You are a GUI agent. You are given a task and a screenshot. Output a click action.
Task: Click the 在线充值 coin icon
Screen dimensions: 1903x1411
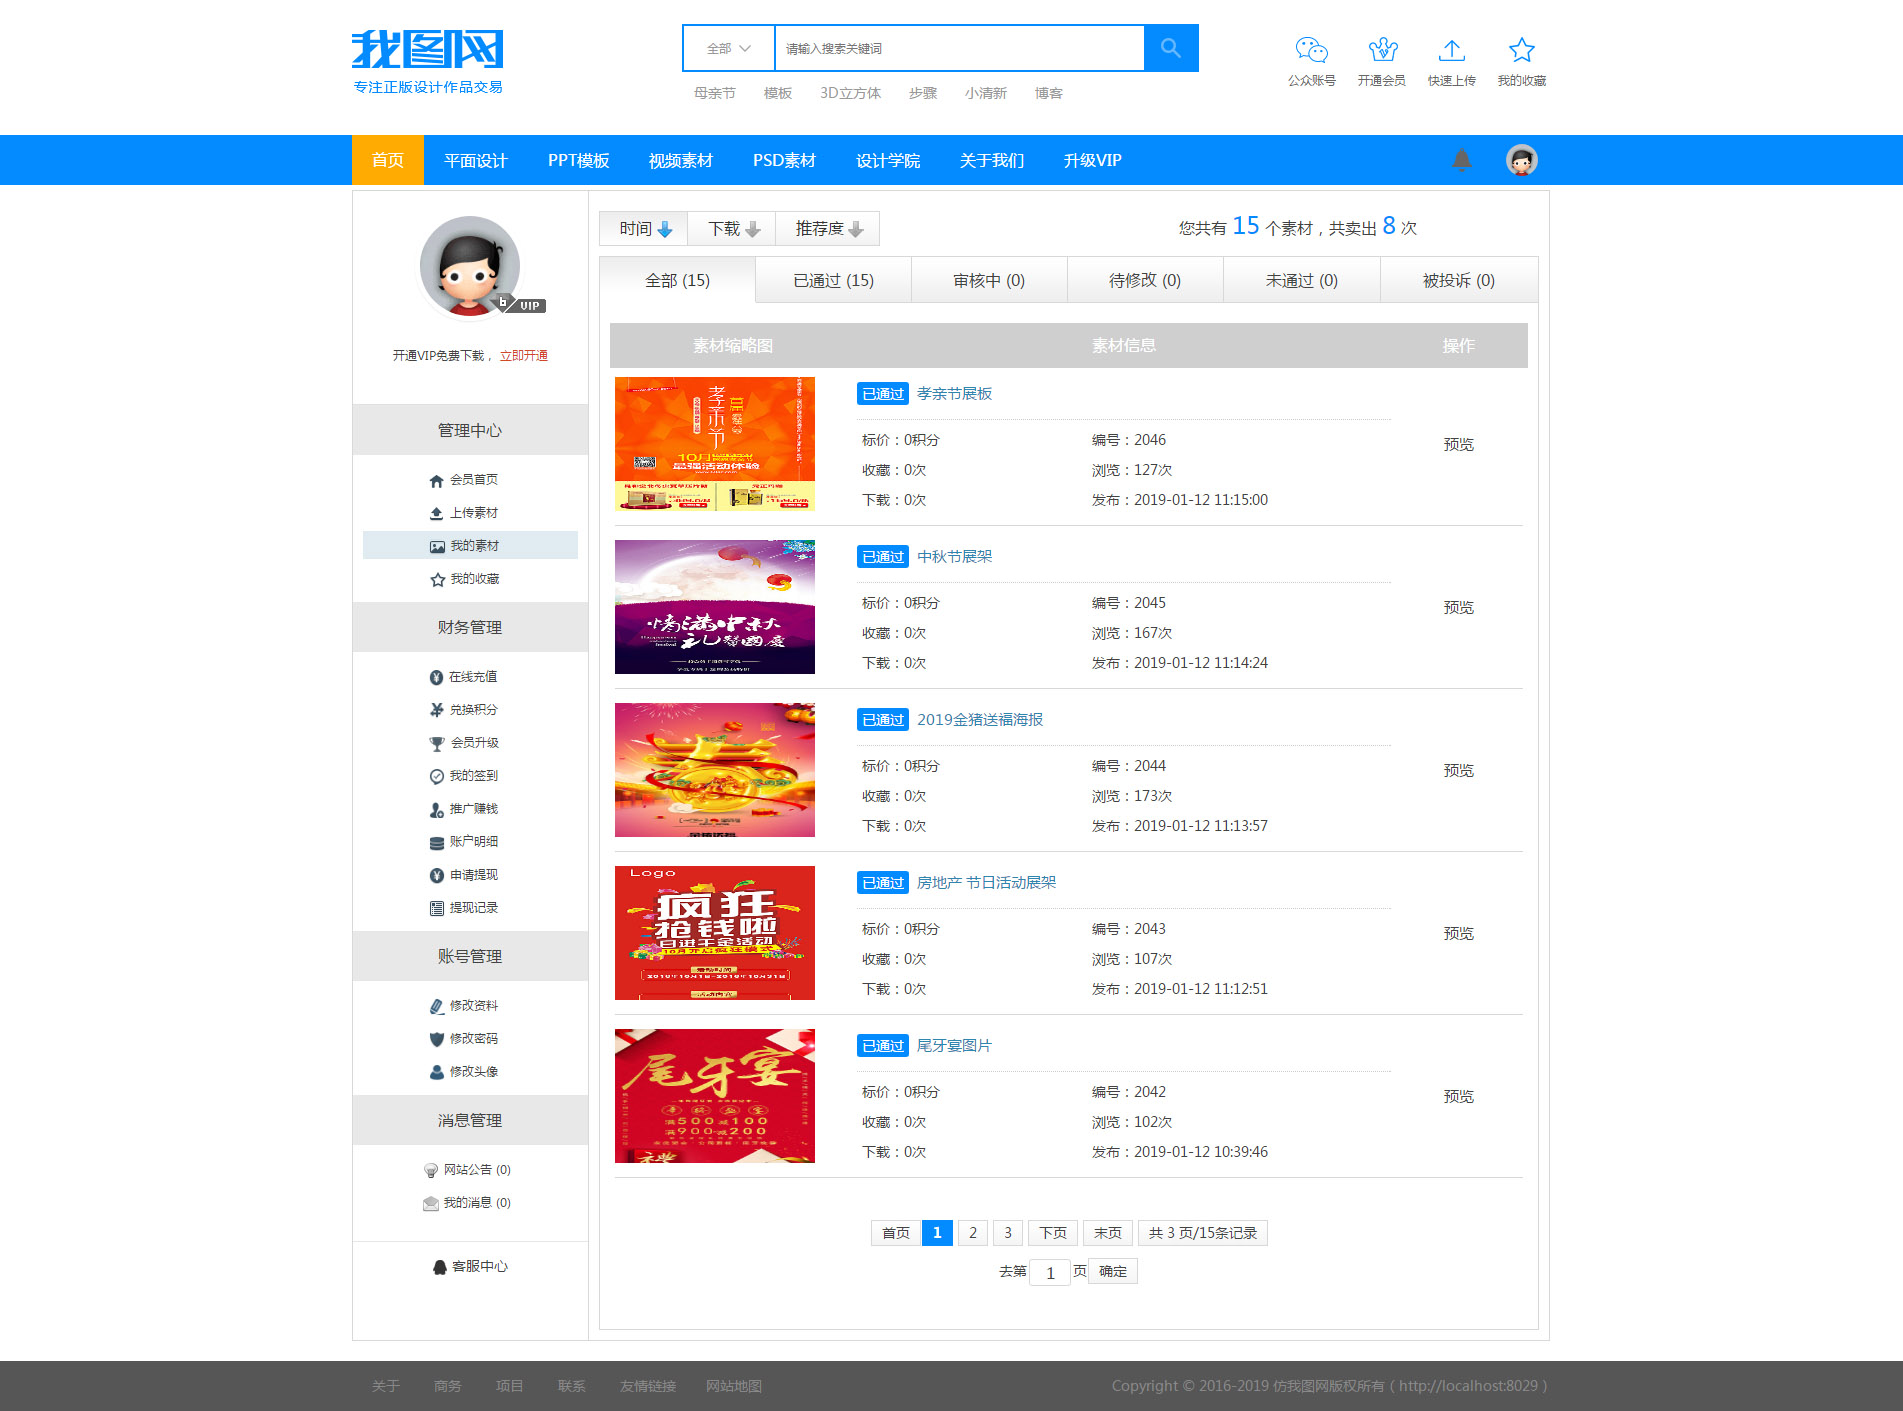[436, 677]
